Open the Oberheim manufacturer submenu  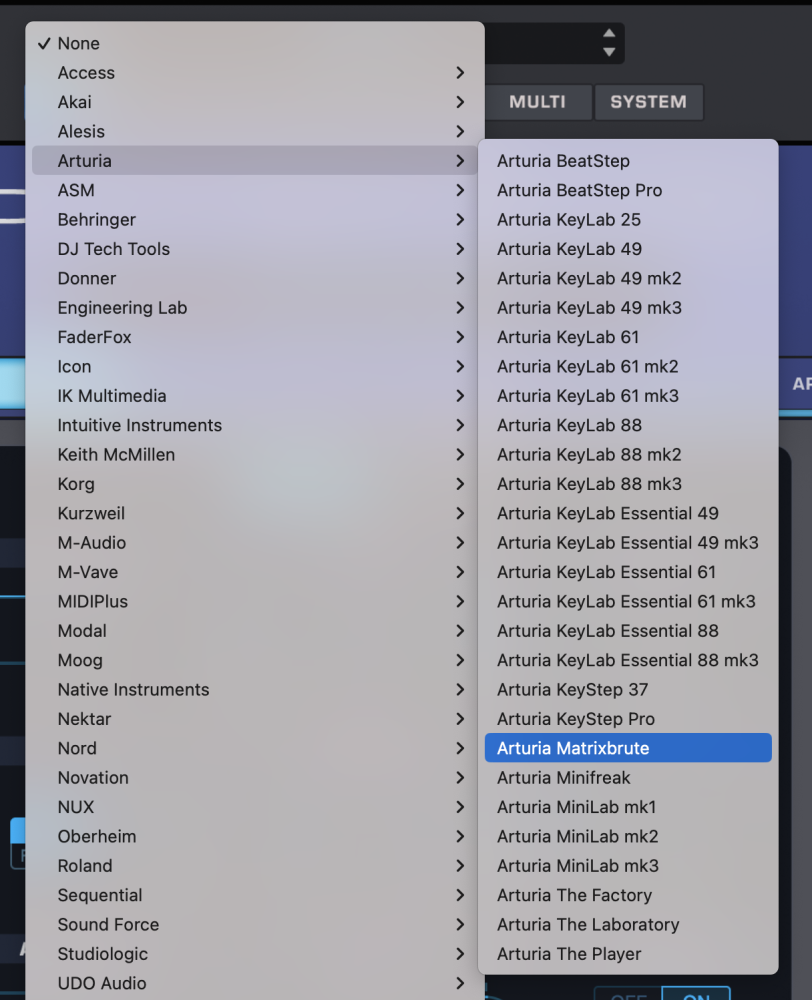[255, 836]
